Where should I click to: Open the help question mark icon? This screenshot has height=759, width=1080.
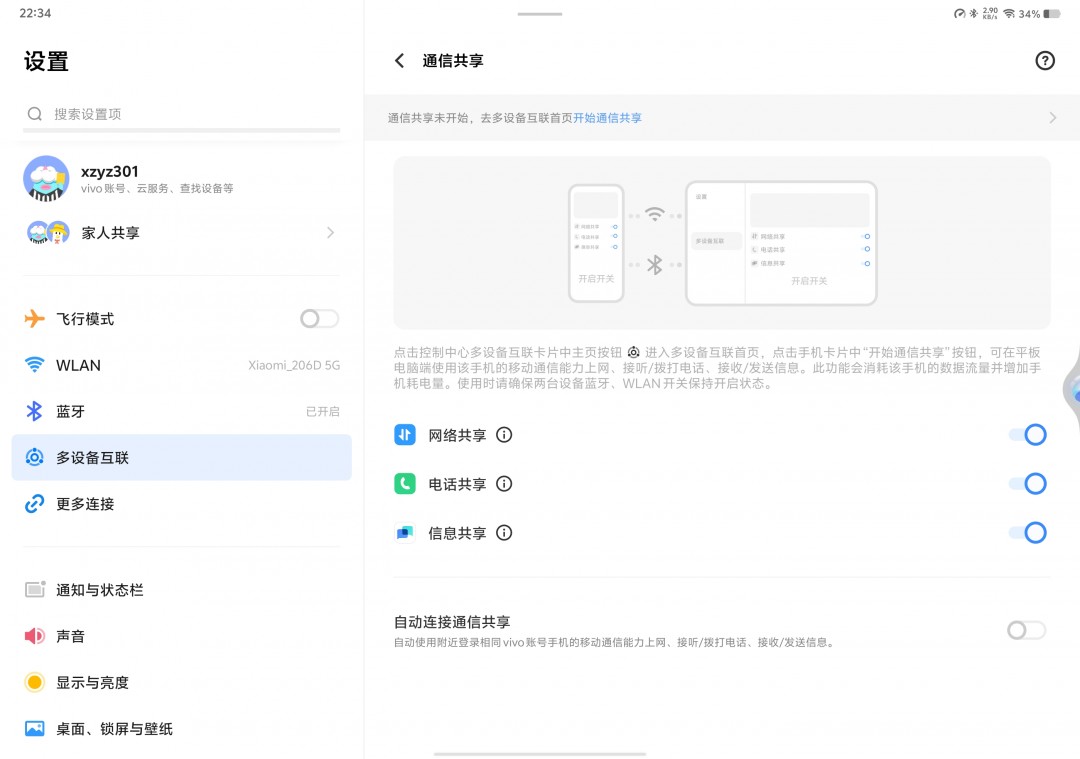pos(1044,61)
